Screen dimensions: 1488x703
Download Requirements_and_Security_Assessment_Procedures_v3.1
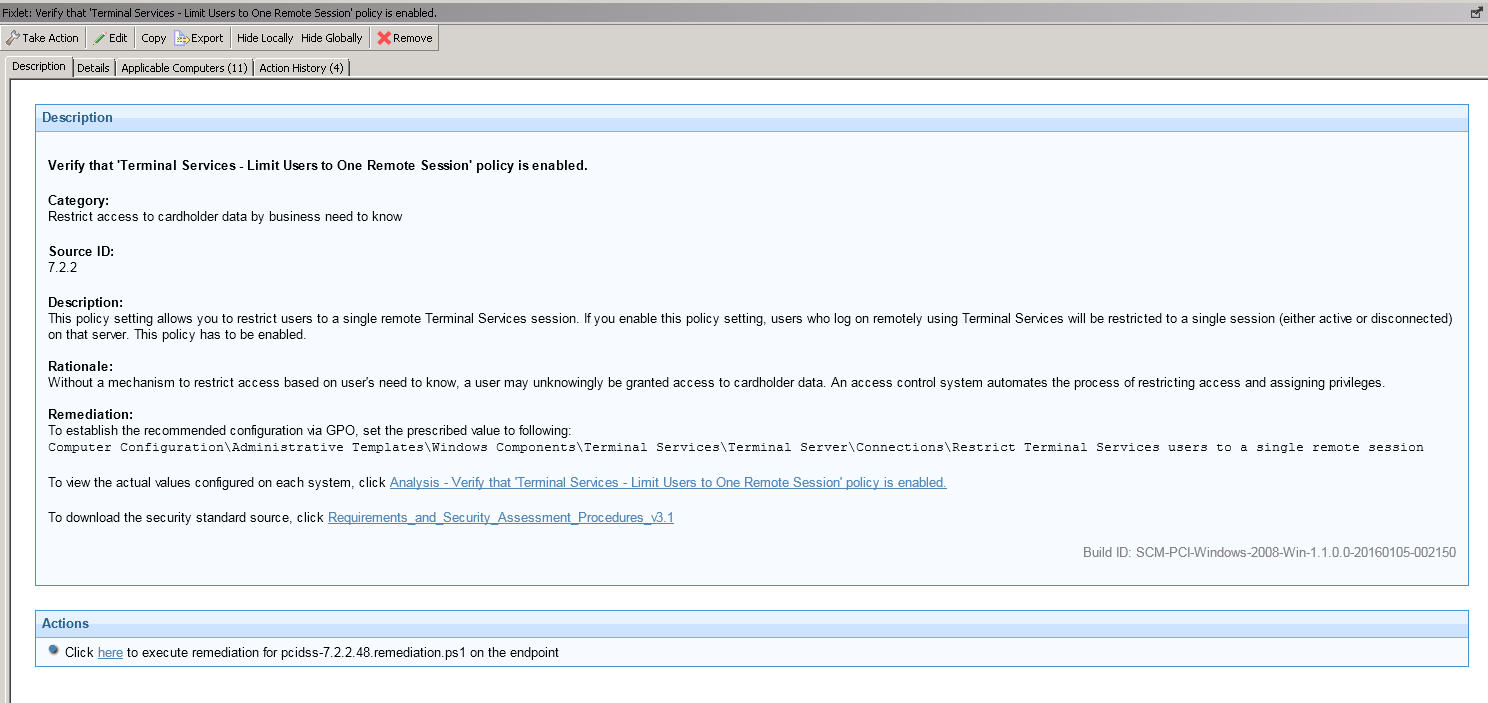[x=500, y=518]
